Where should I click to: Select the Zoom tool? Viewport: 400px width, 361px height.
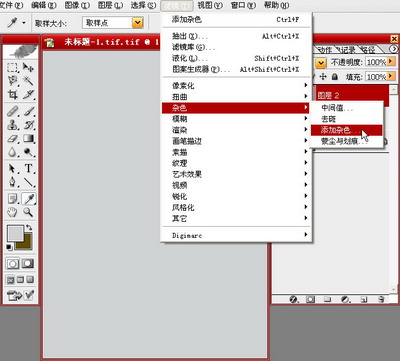pyautogui.click(x=28, y=212)
